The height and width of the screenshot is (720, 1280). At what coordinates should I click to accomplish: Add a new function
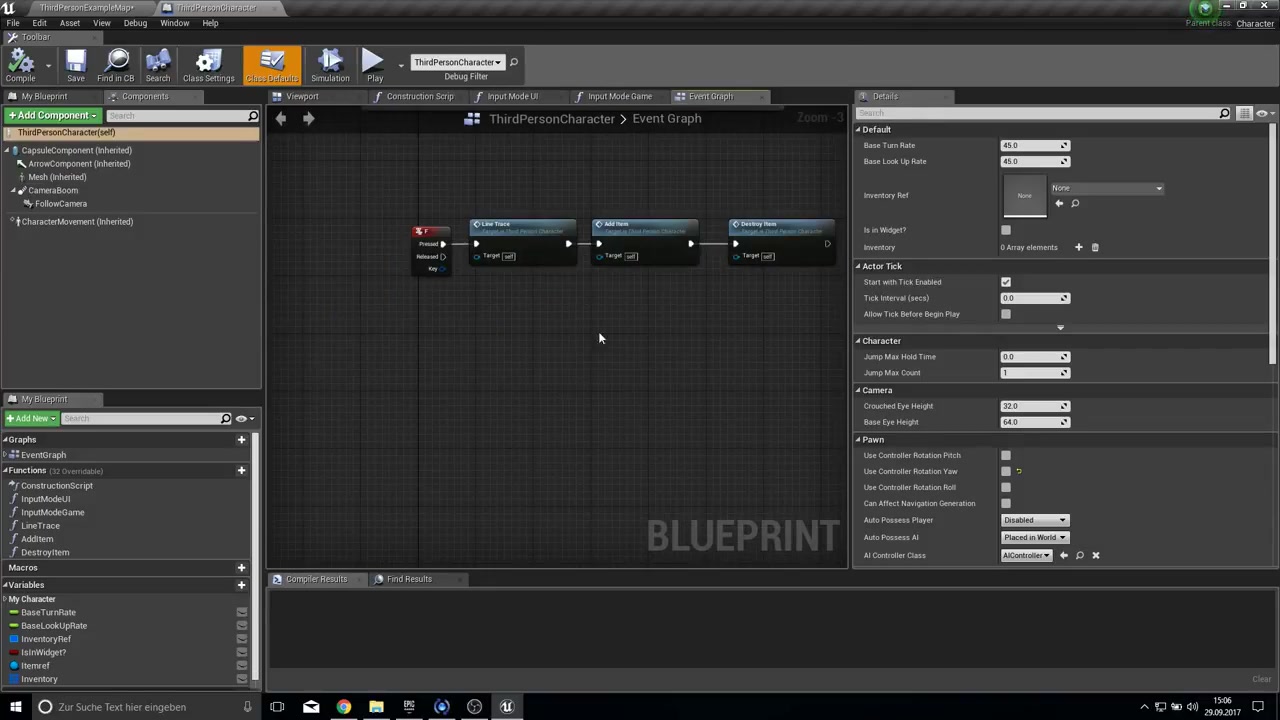(x=241, y=471)
